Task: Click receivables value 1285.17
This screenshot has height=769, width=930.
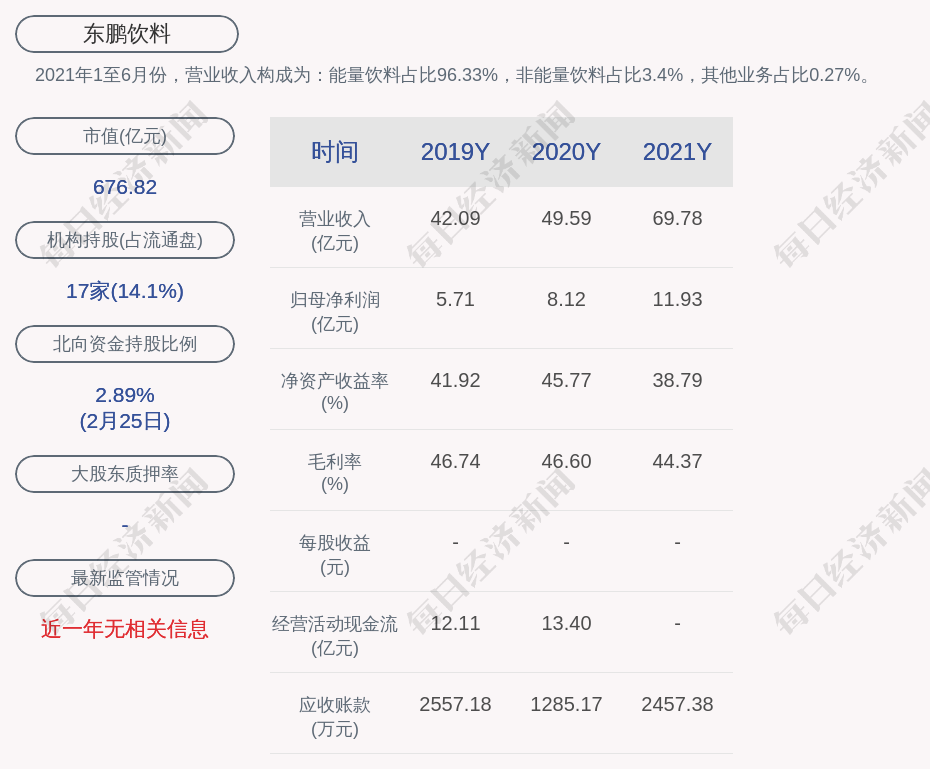Action: pos(566,704)
